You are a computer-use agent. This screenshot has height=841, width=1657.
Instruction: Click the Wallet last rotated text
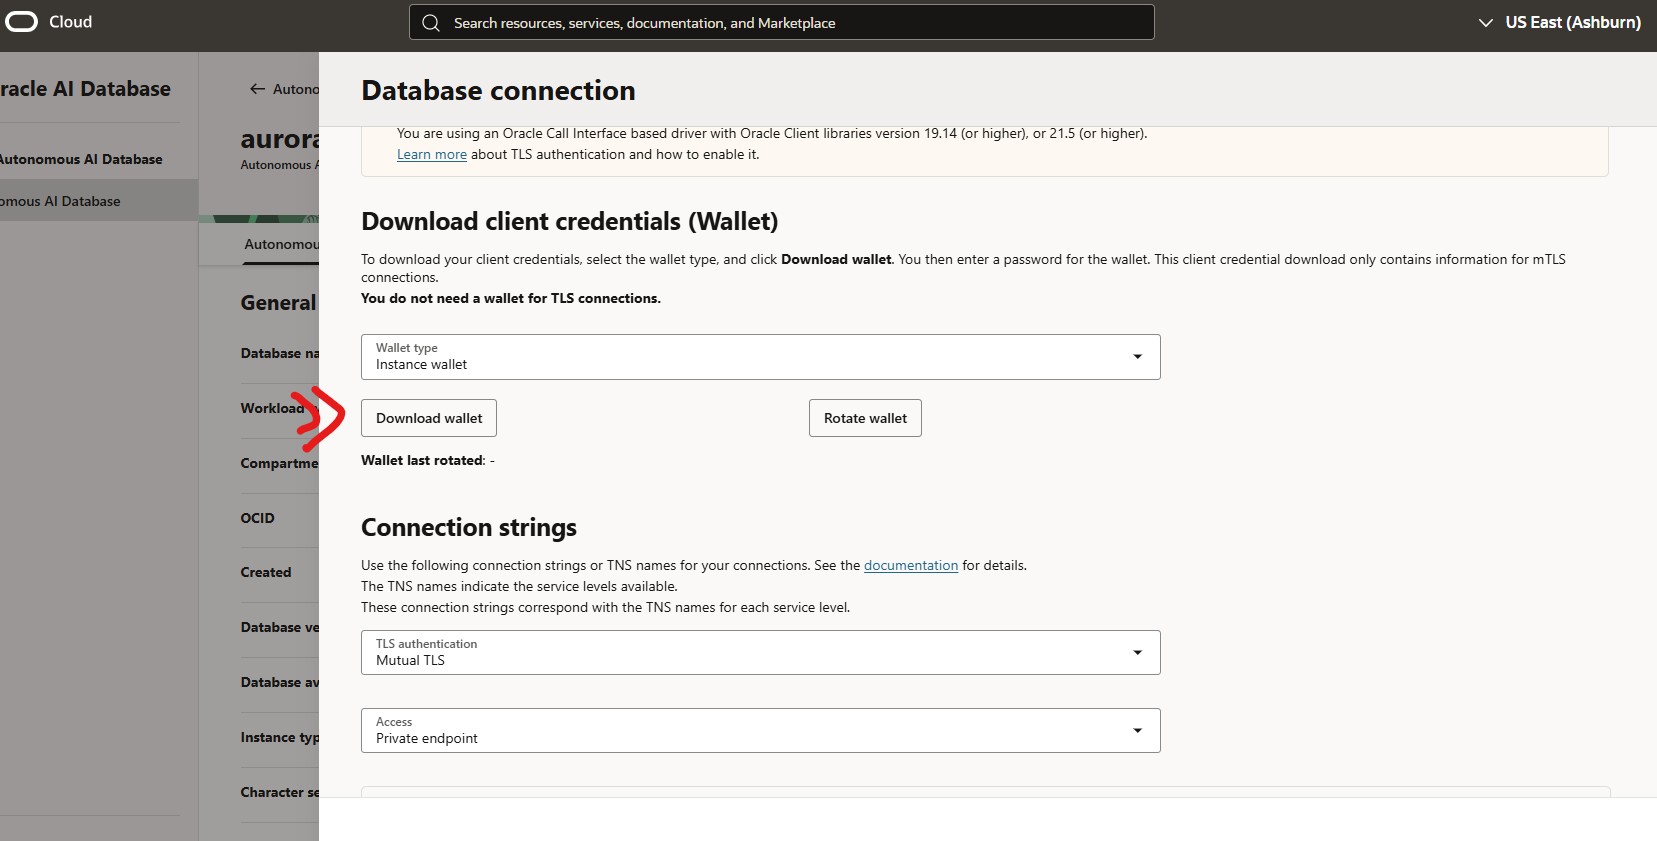point(428,460)
